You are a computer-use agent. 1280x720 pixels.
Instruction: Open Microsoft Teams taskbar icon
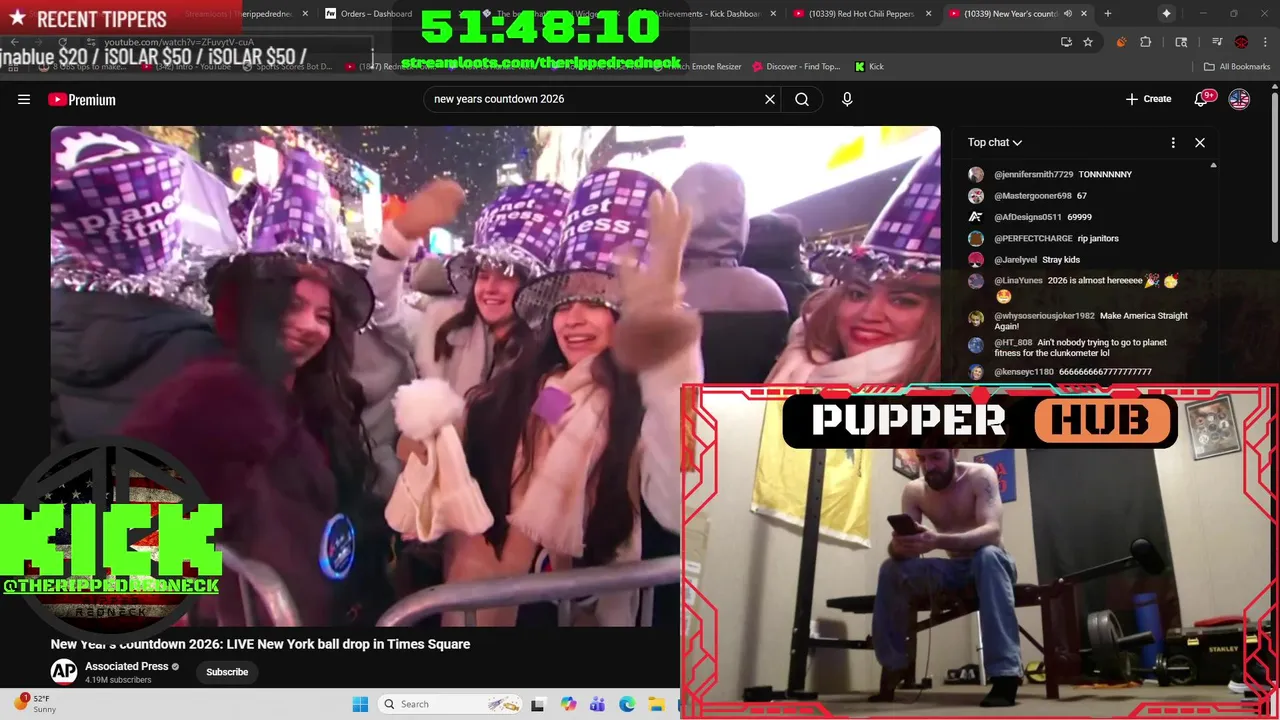(x=597, y=704)
